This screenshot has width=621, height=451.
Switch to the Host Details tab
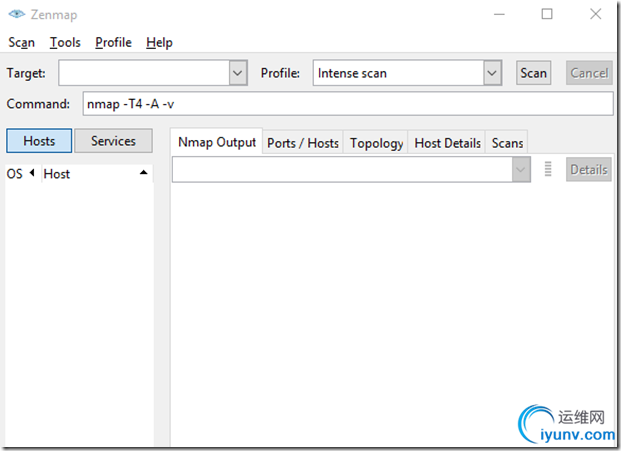447,143
